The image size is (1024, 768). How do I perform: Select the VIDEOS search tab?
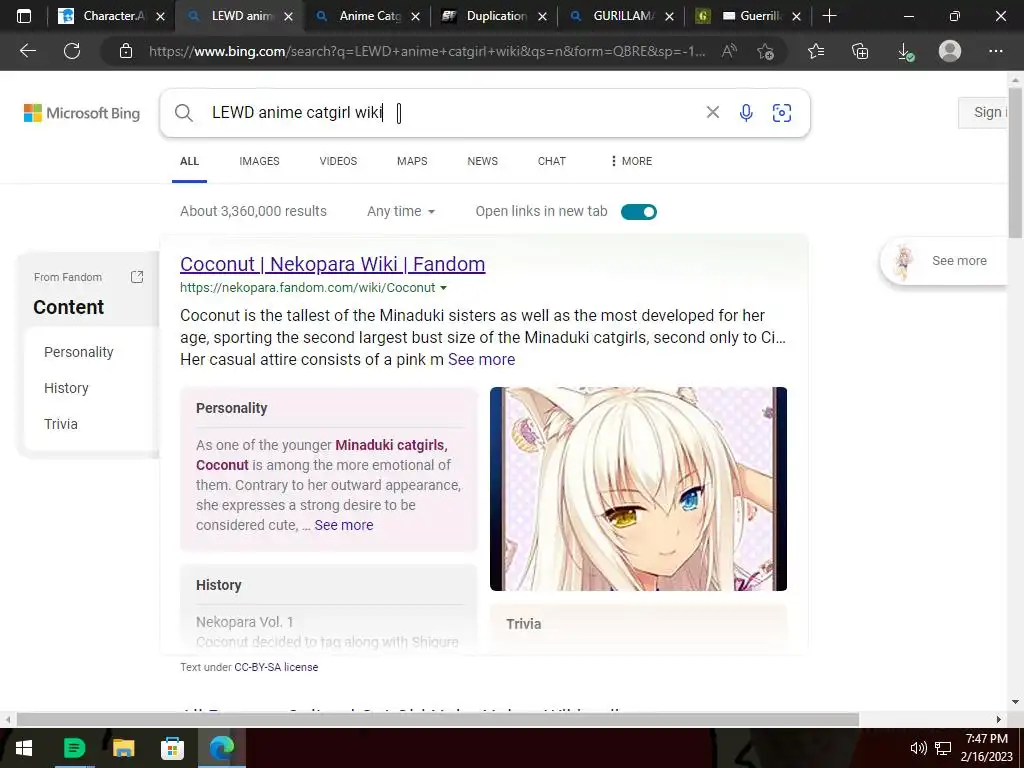coord(338,161)
